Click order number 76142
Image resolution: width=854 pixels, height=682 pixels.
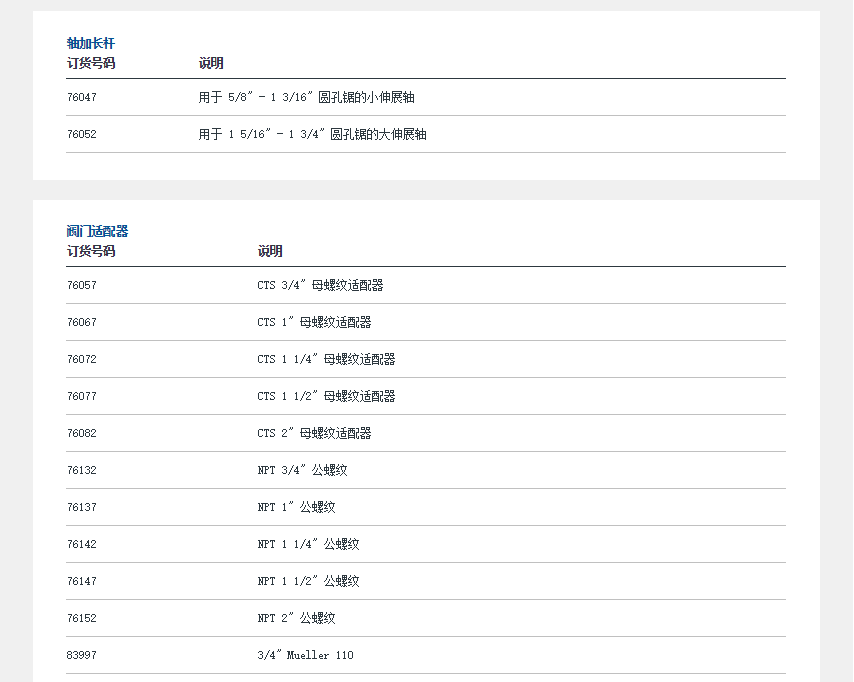coord(82,545)
